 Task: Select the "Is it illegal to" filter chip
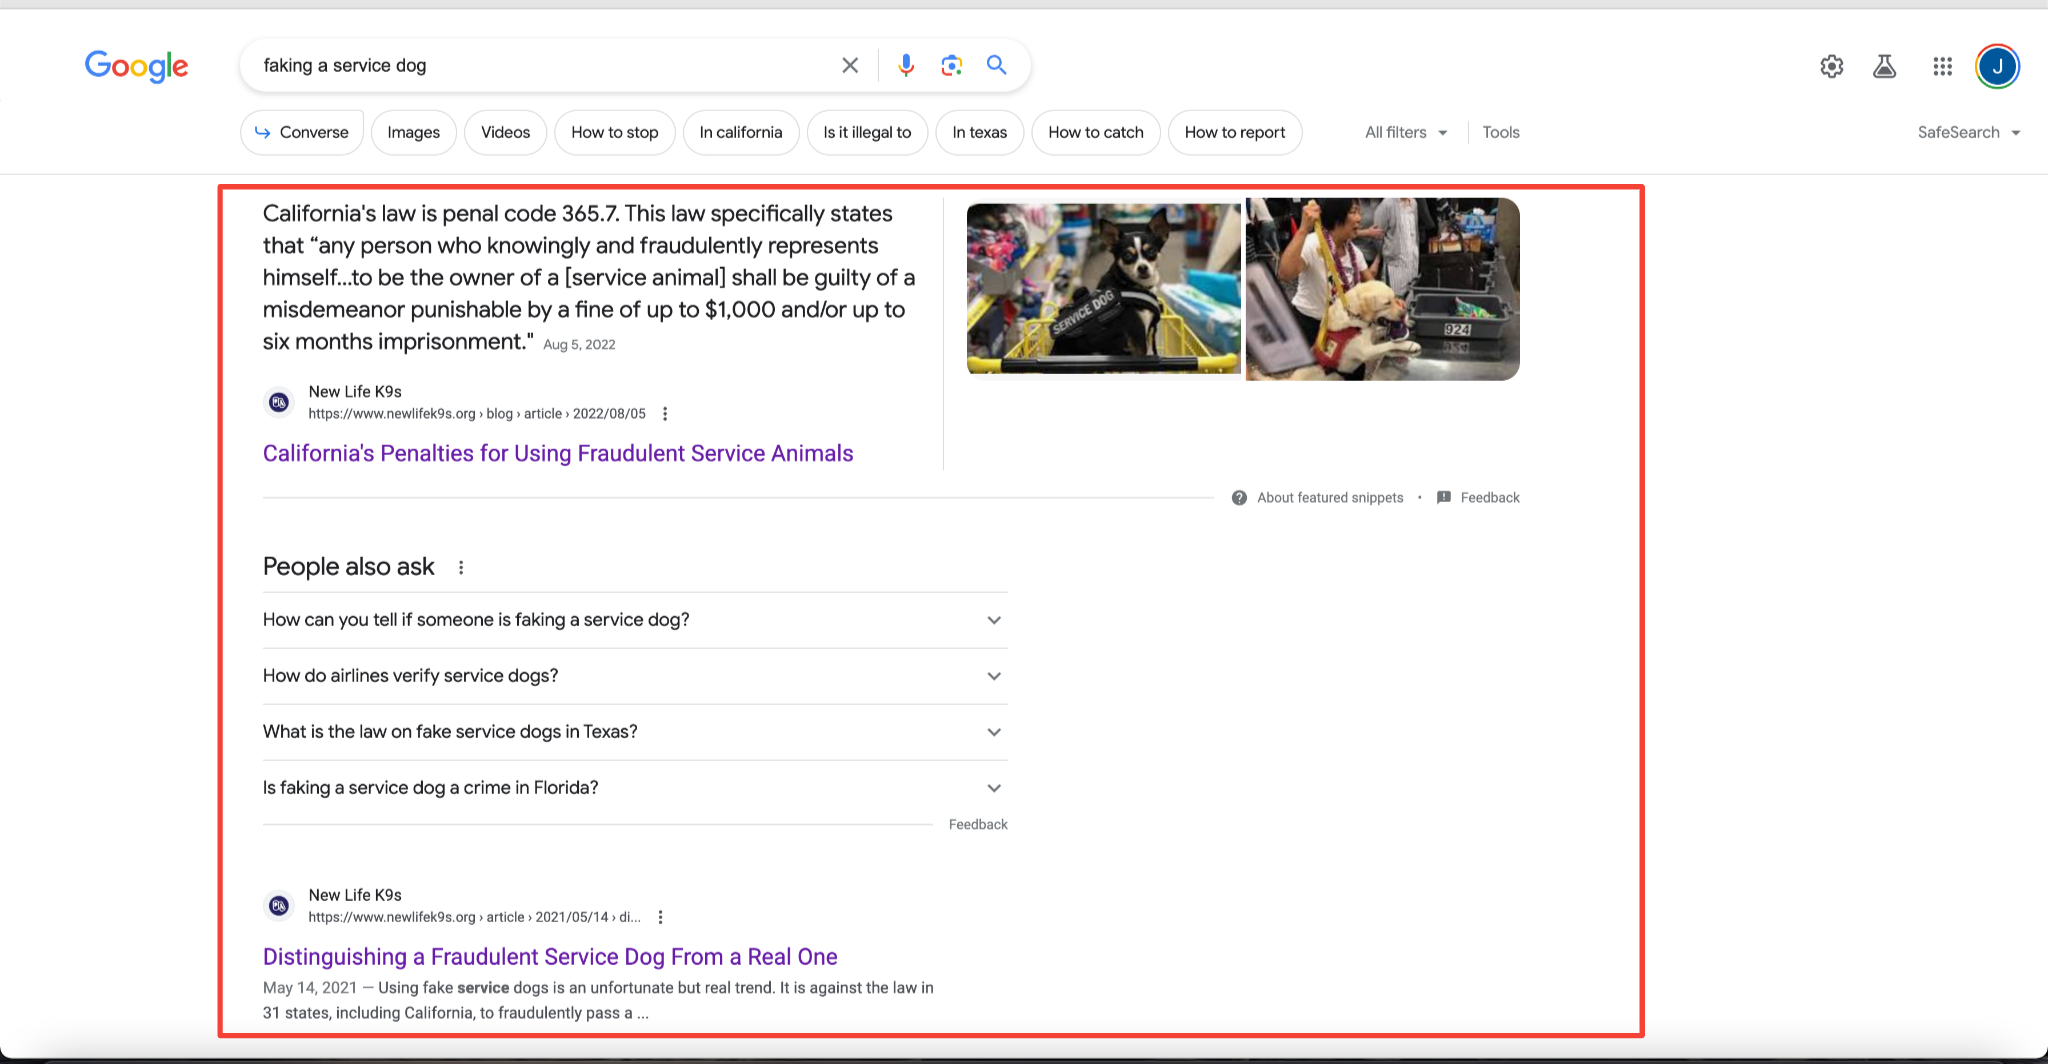pyautogui.click(x=867, y=132)
